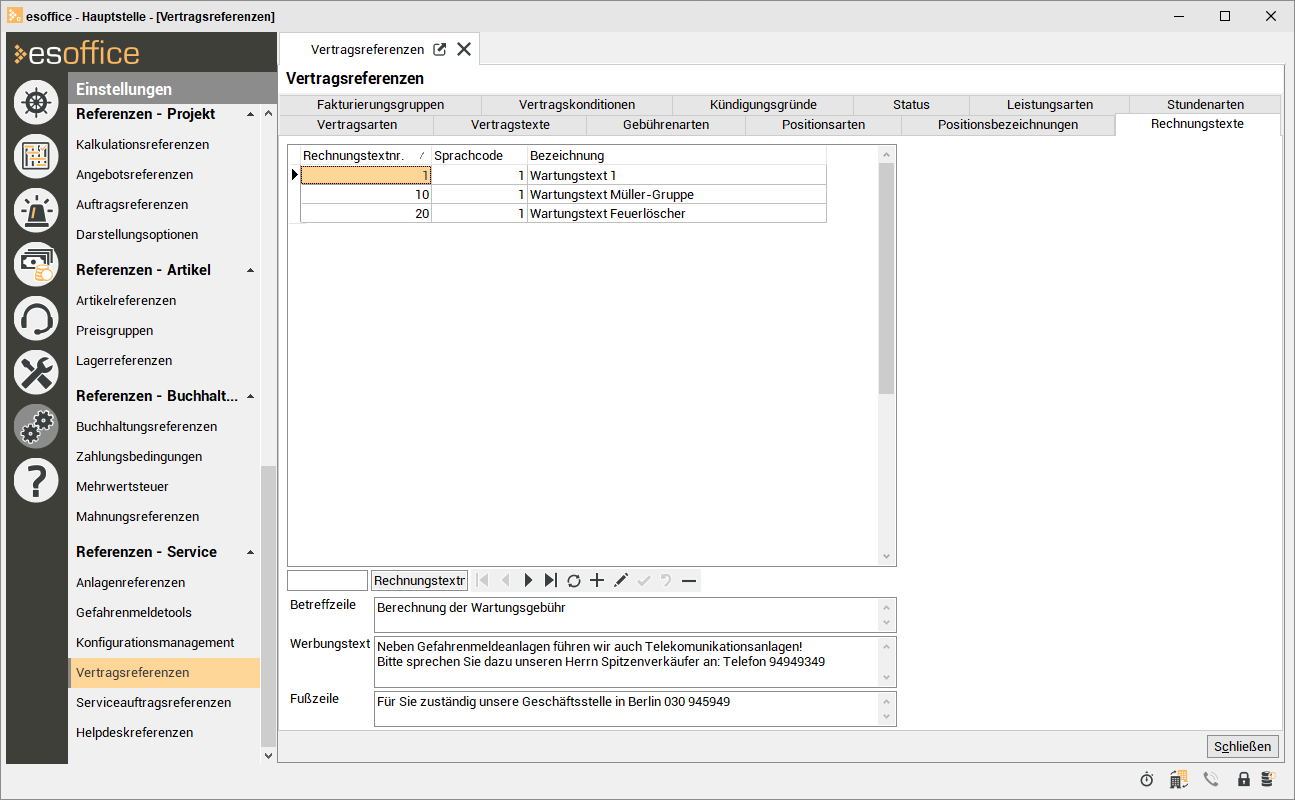
Task: Click the lock icon in status bar
Action: coord(1244,779)
